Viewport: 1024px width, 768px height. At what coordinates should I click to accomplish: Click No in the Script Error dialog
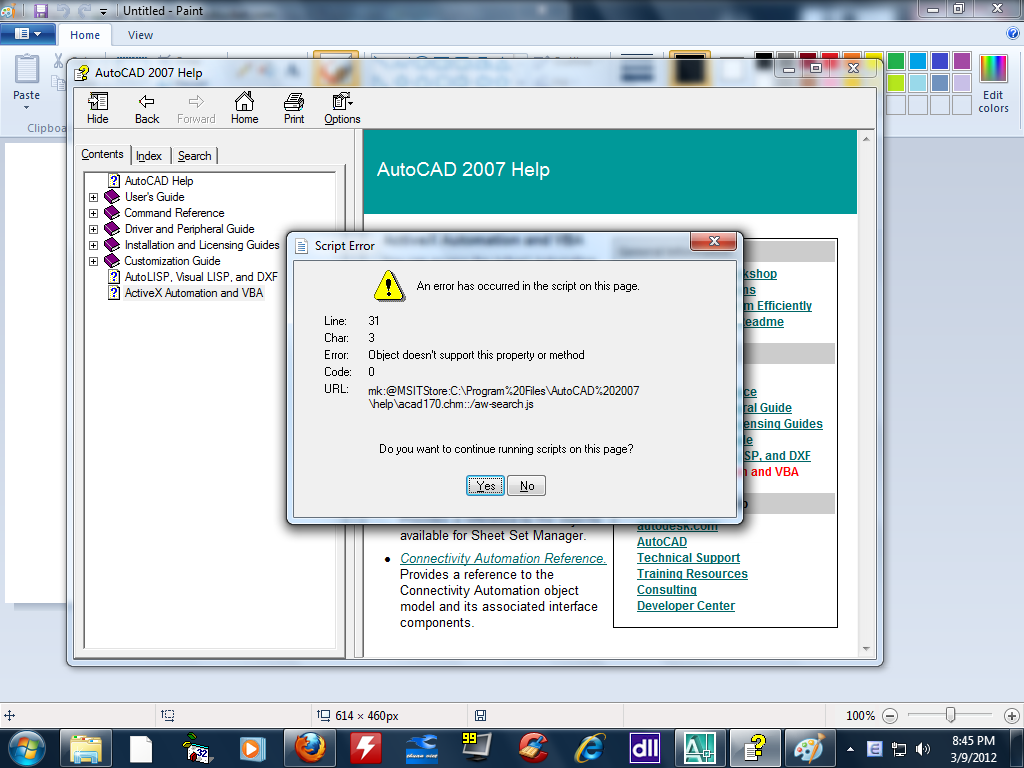(x=527, y=486)
